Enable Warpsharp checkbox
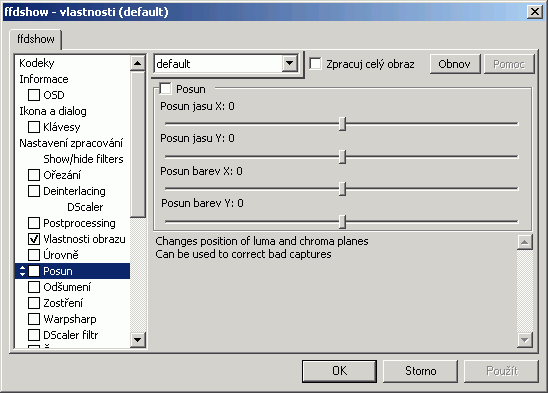Screen dimensions: 548x393 tap(34, 319)
